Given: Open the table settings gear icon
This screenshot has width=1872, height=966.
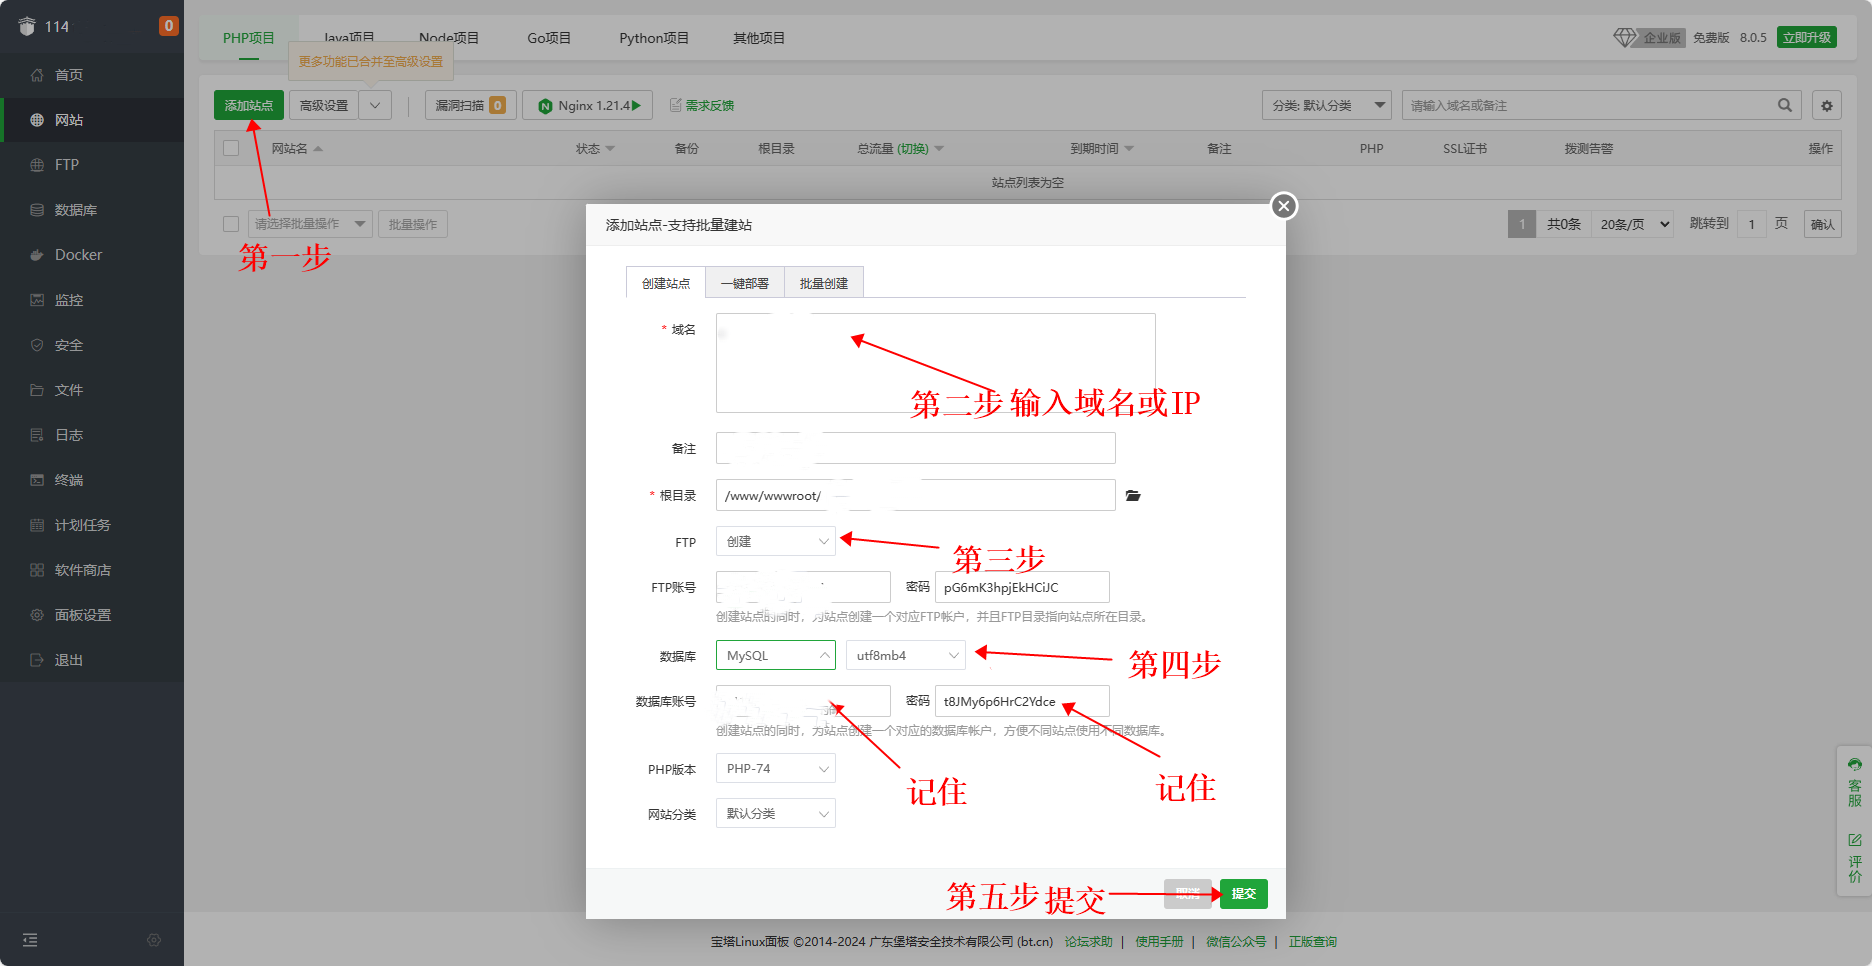Looking at the screenshot, I should pos(1827,105).
